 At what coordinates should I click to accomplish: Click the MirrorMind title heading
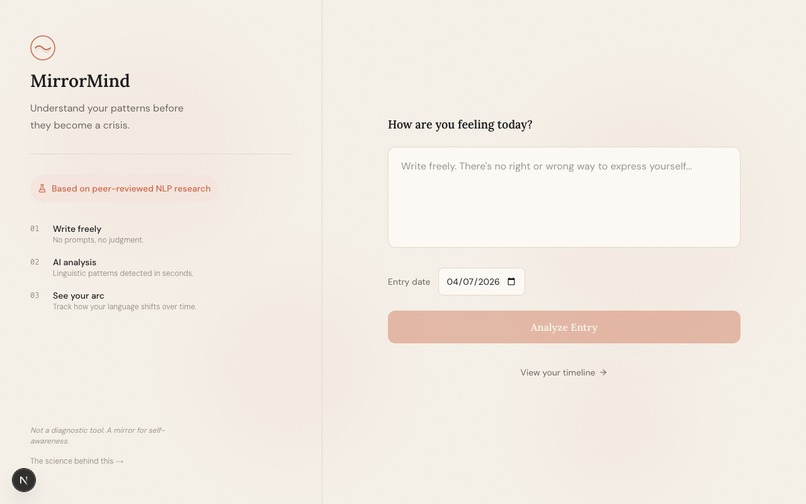80,81
